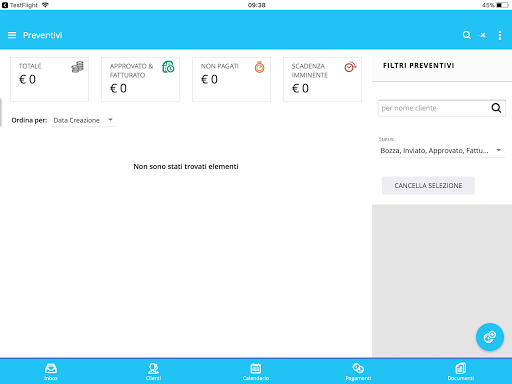Tap the floating add preventivo button

(490, 337)
